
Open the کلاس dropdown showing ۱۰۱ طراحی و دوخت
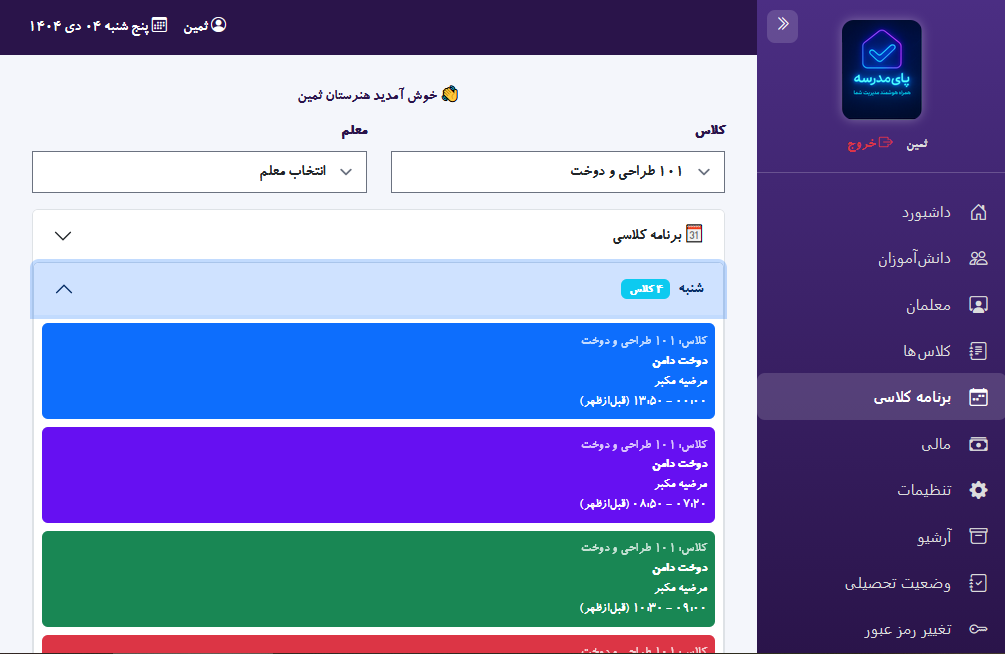coord(557,171)
